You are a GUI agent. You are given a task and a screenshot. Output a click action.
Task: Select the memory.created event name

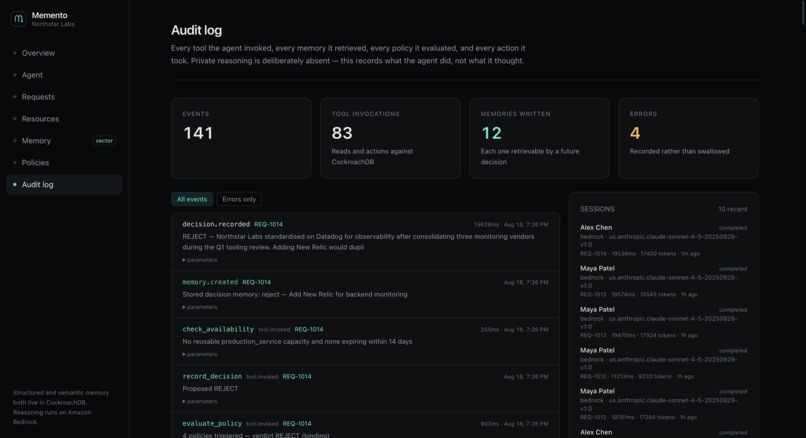(x=210, y=282)
